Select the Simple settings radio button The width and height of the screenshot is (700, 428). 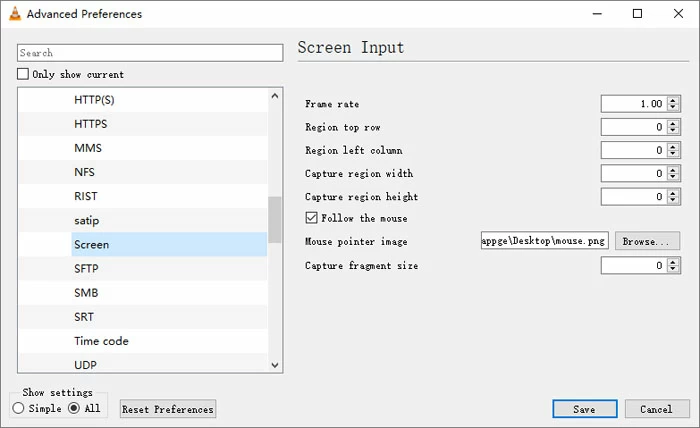pos(18,408)
